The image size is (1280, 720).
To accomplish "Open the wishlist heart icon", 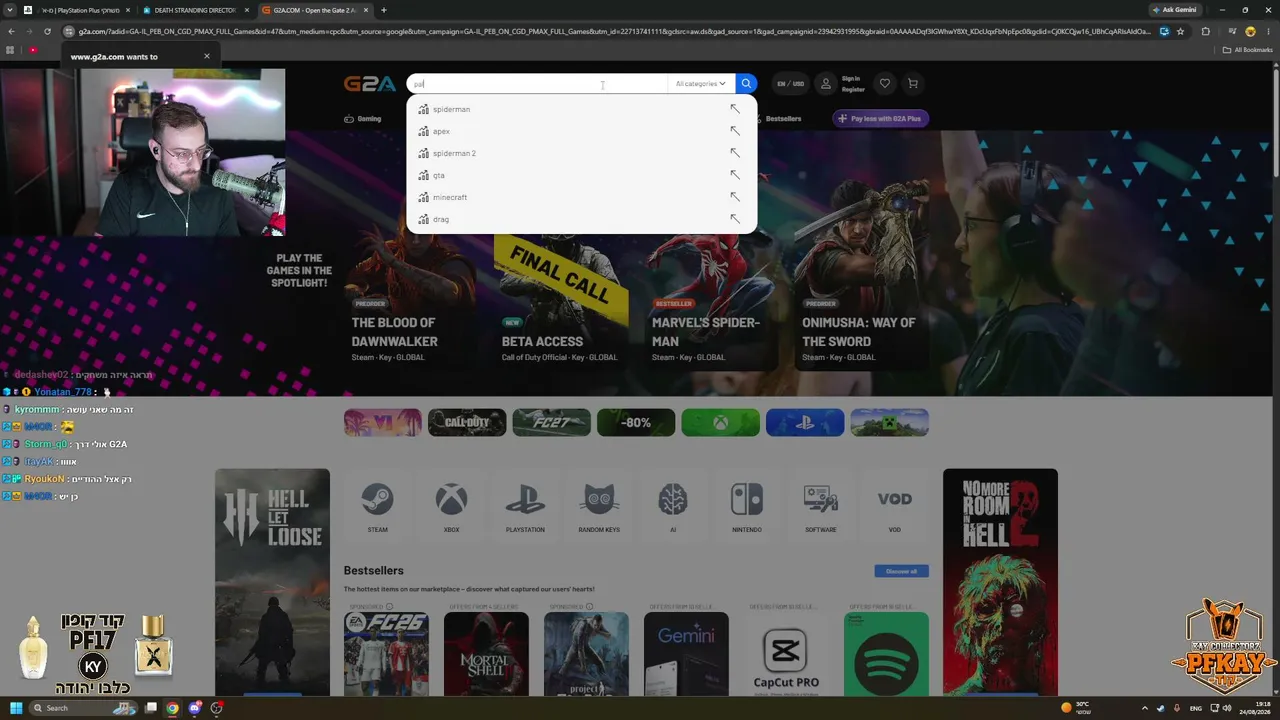I will (x=884, y=84).
